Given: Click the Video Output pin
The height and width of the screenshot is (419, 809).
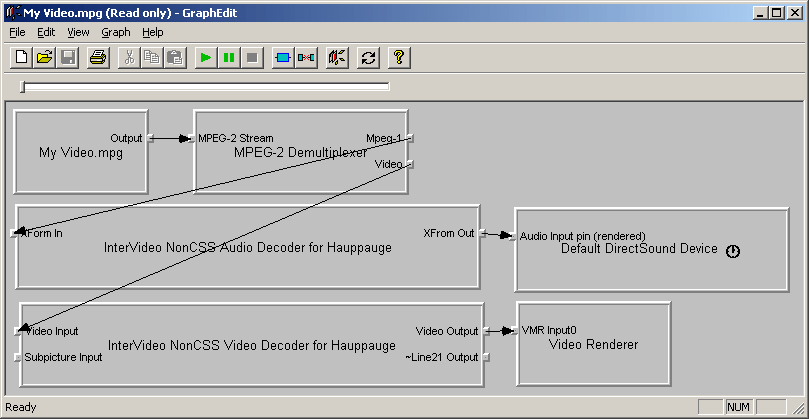Looking at the screenshot, I should pyautogui.click(x=486, y=331).
